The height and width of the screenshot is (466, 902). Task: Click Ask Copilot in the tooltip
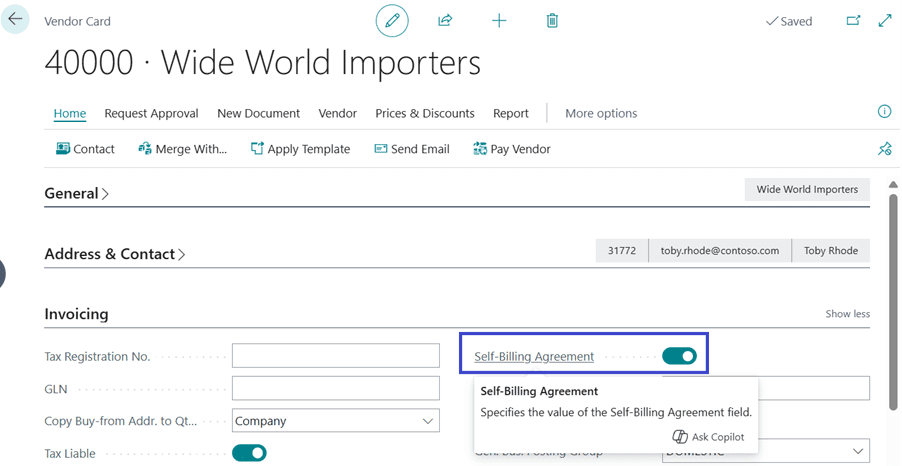(x=708, y=437)
